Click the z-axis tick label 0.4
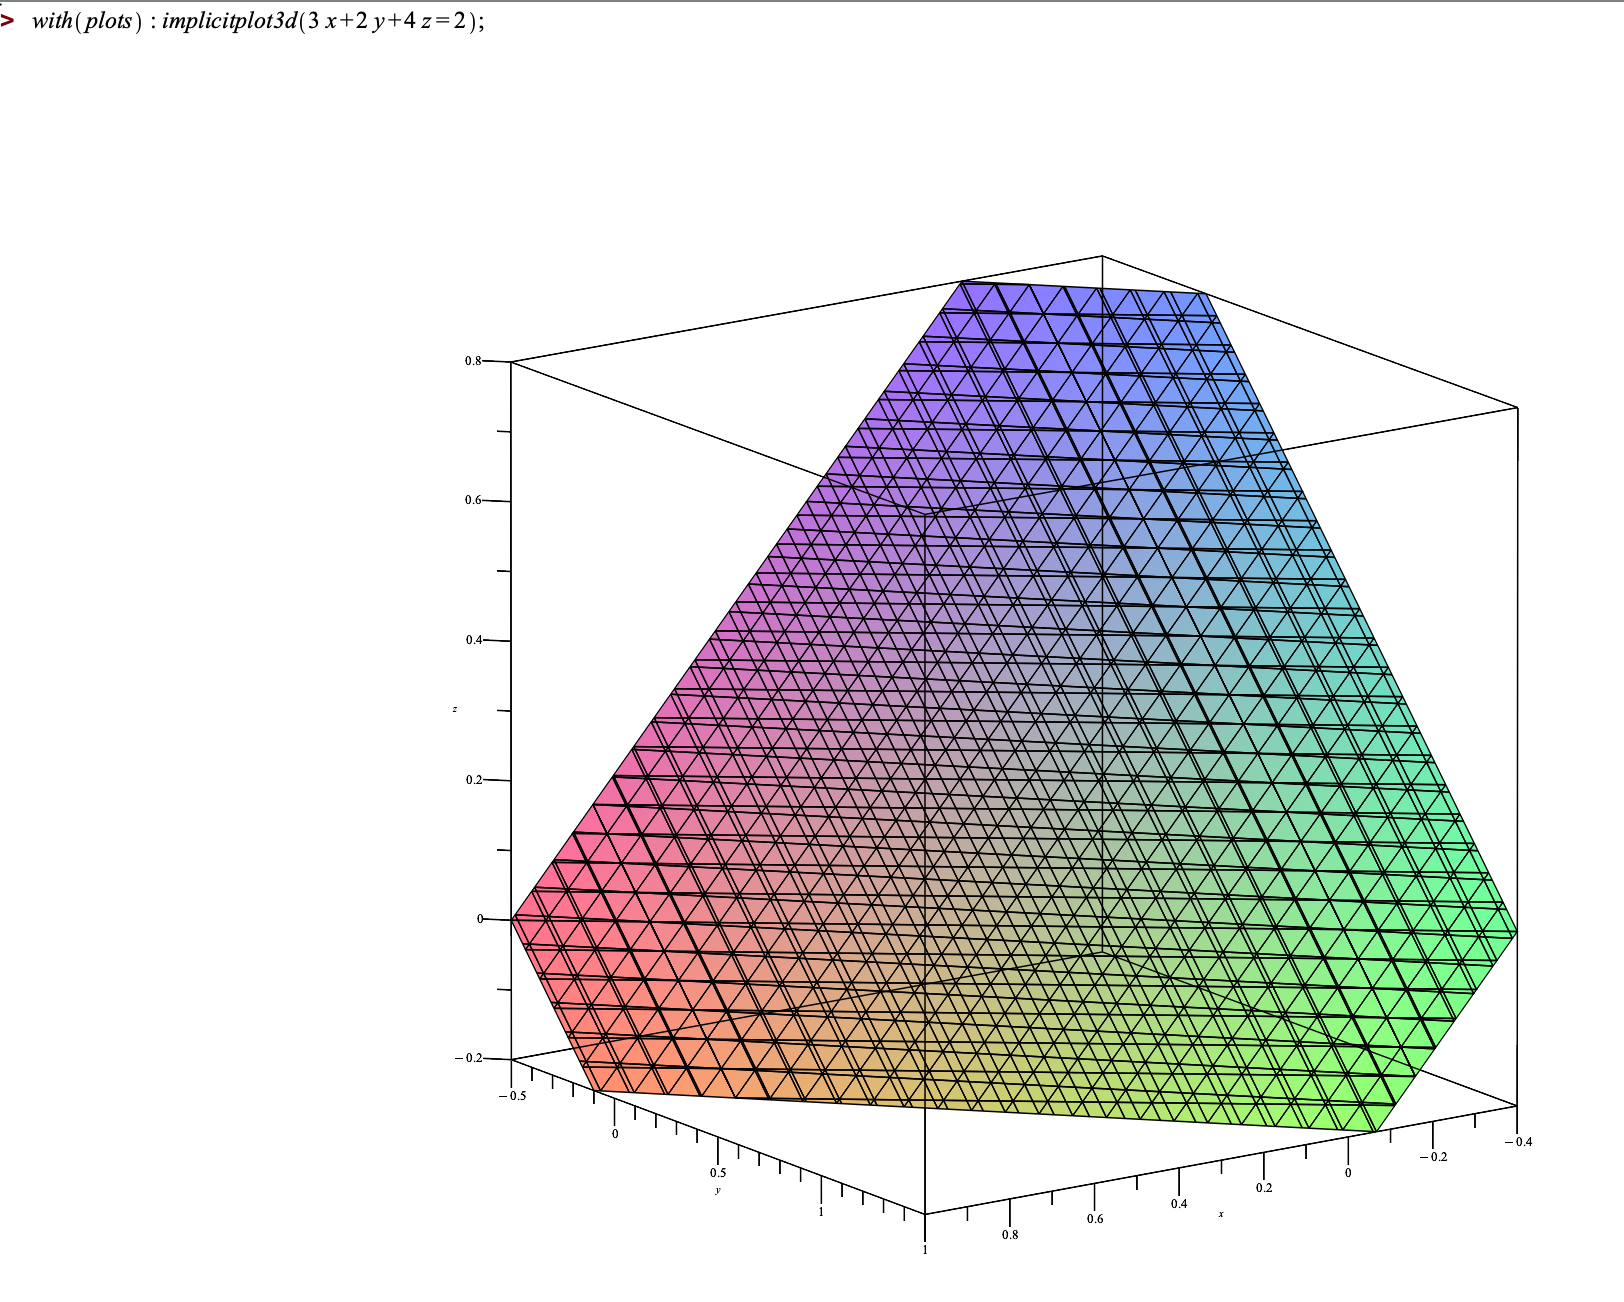The width and height of the screenshot is (1624, 1302). [x=473, y=640]
